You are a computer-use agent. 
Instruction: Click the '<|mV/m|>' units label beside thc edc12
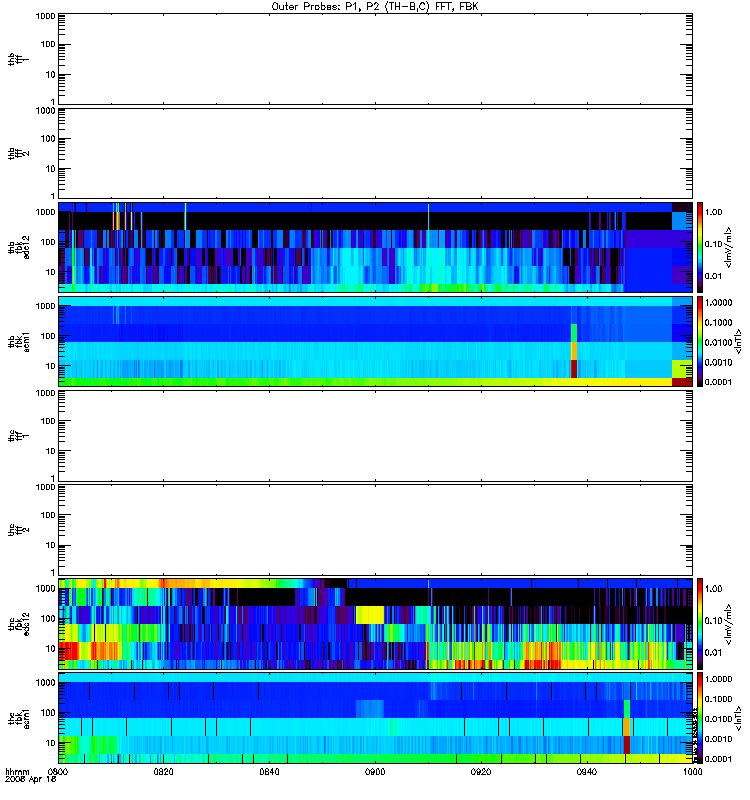[729, 624]
